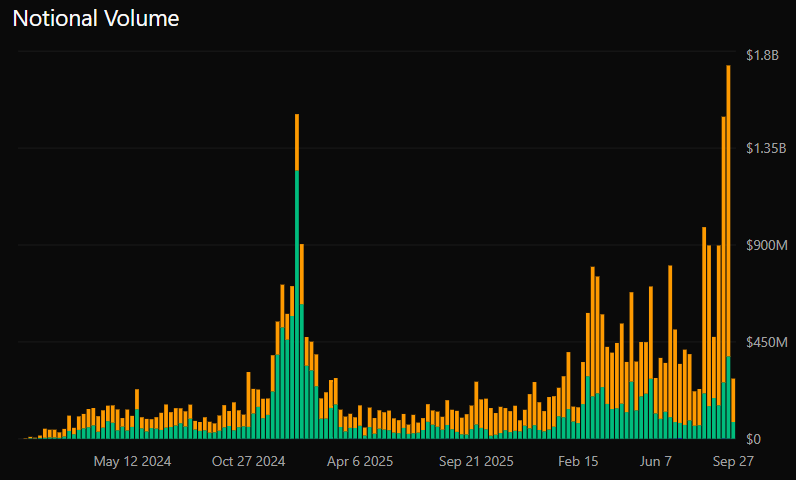Viewport: 796px width, 480px height.
Task: Click the Notional Volume chart title
Action: tap(95, 19)
